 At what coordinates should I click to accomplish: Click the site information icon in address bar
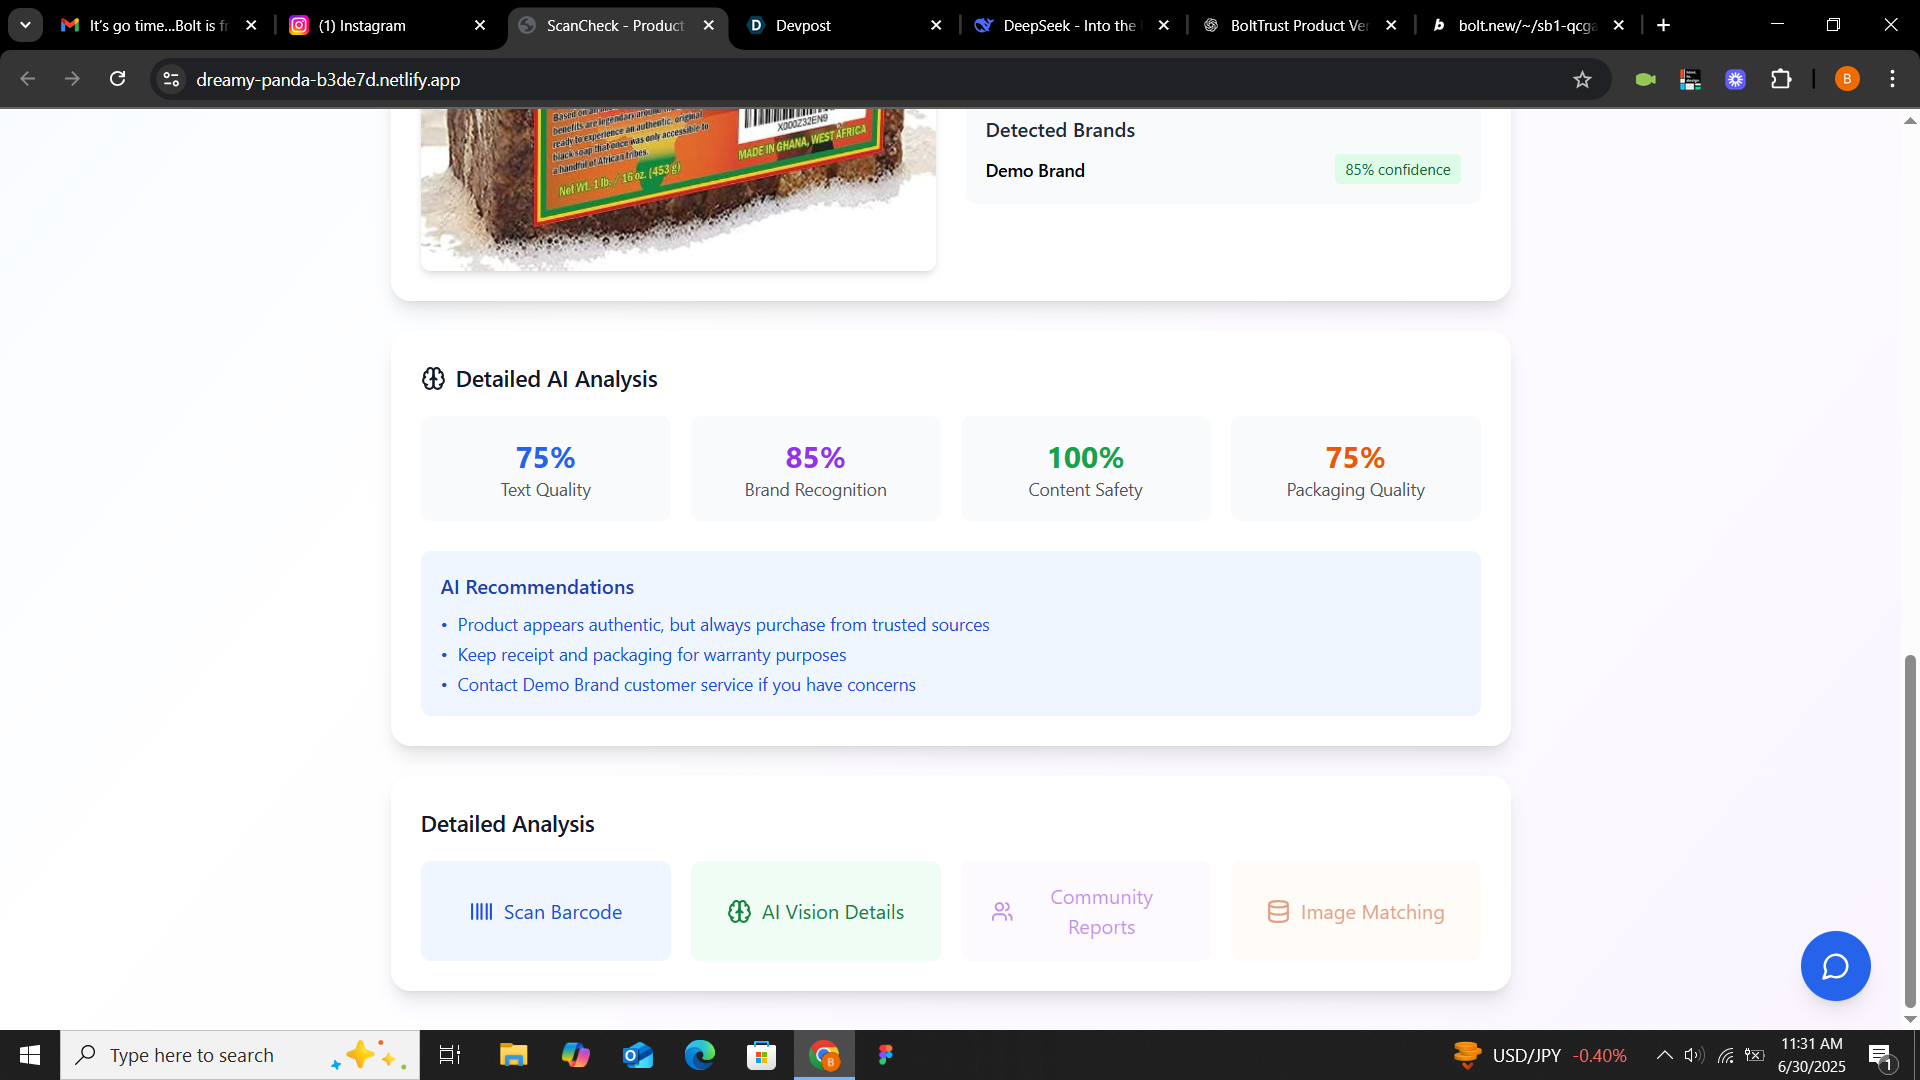(x=172, y=79)
